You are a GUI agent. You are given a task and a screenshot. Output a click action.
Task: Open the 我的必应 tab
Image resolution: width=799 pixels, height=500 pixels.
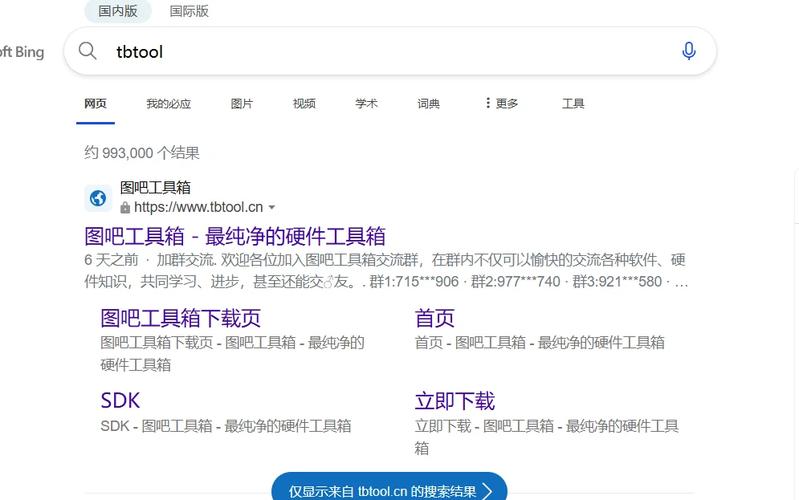pyautogui.click(x=169, y=103)
